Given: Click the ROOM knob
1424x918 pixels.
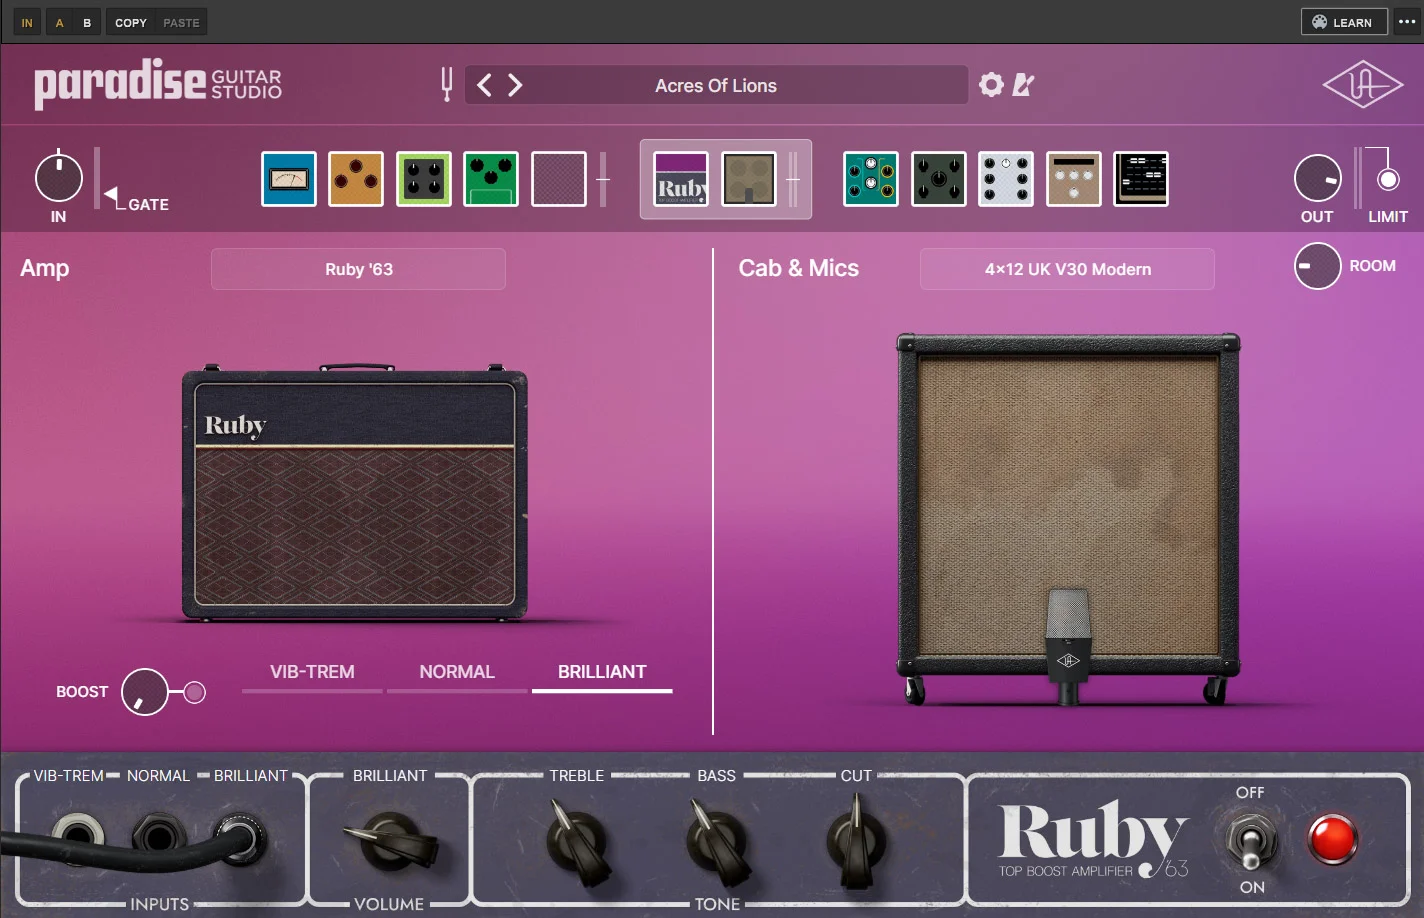Looking at the screenshot, I should [x=1318, y=266].
